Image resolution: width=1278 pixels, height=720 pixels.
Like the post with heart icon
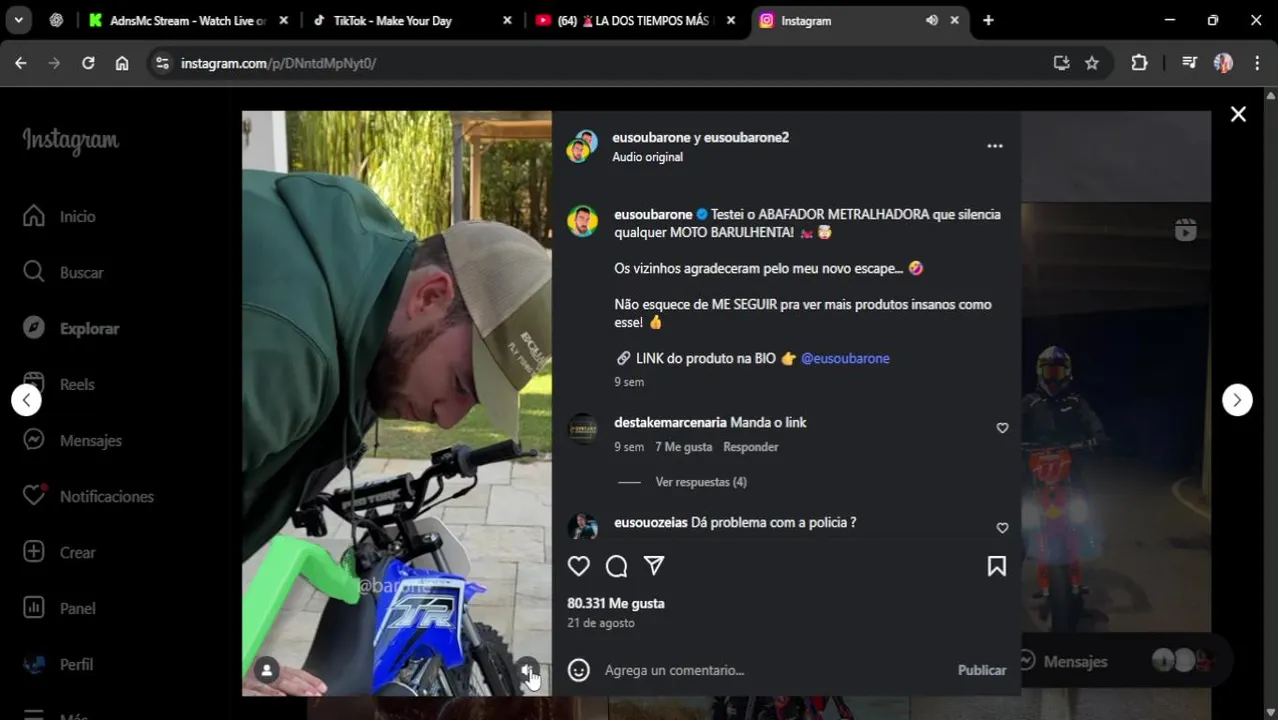pyautogui.click(x=579, y=566)
